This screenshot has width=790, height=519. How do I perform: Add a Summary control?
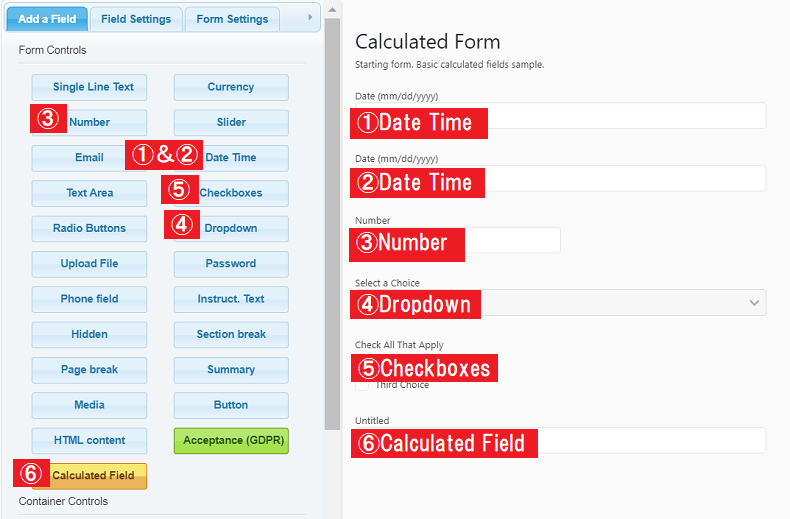pos(231,369)
